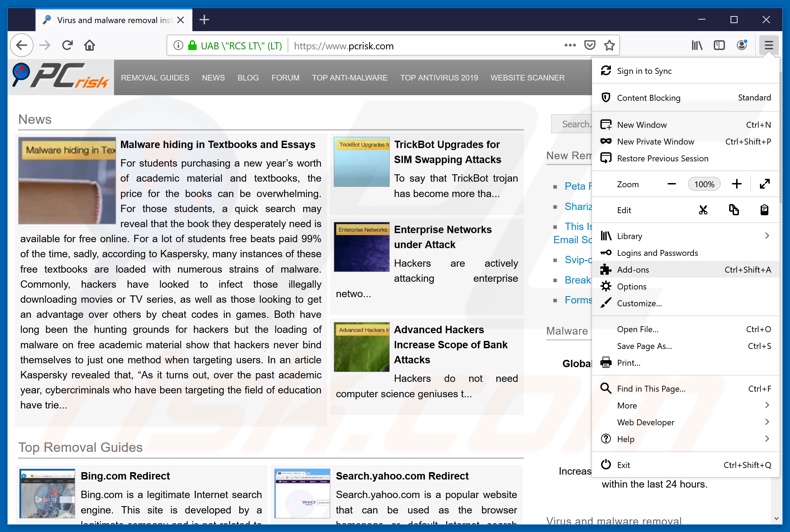
Task: Open NEWS navigation link
Action: coord(213,78)
